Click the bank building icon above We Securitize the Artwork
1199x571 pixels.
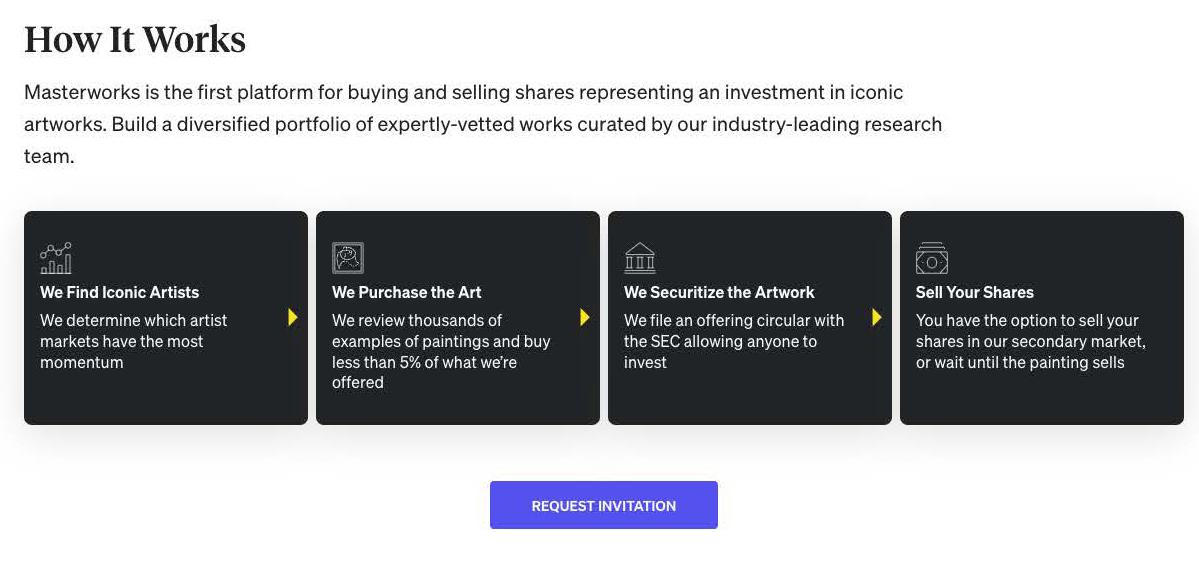(x=640, y=258)
